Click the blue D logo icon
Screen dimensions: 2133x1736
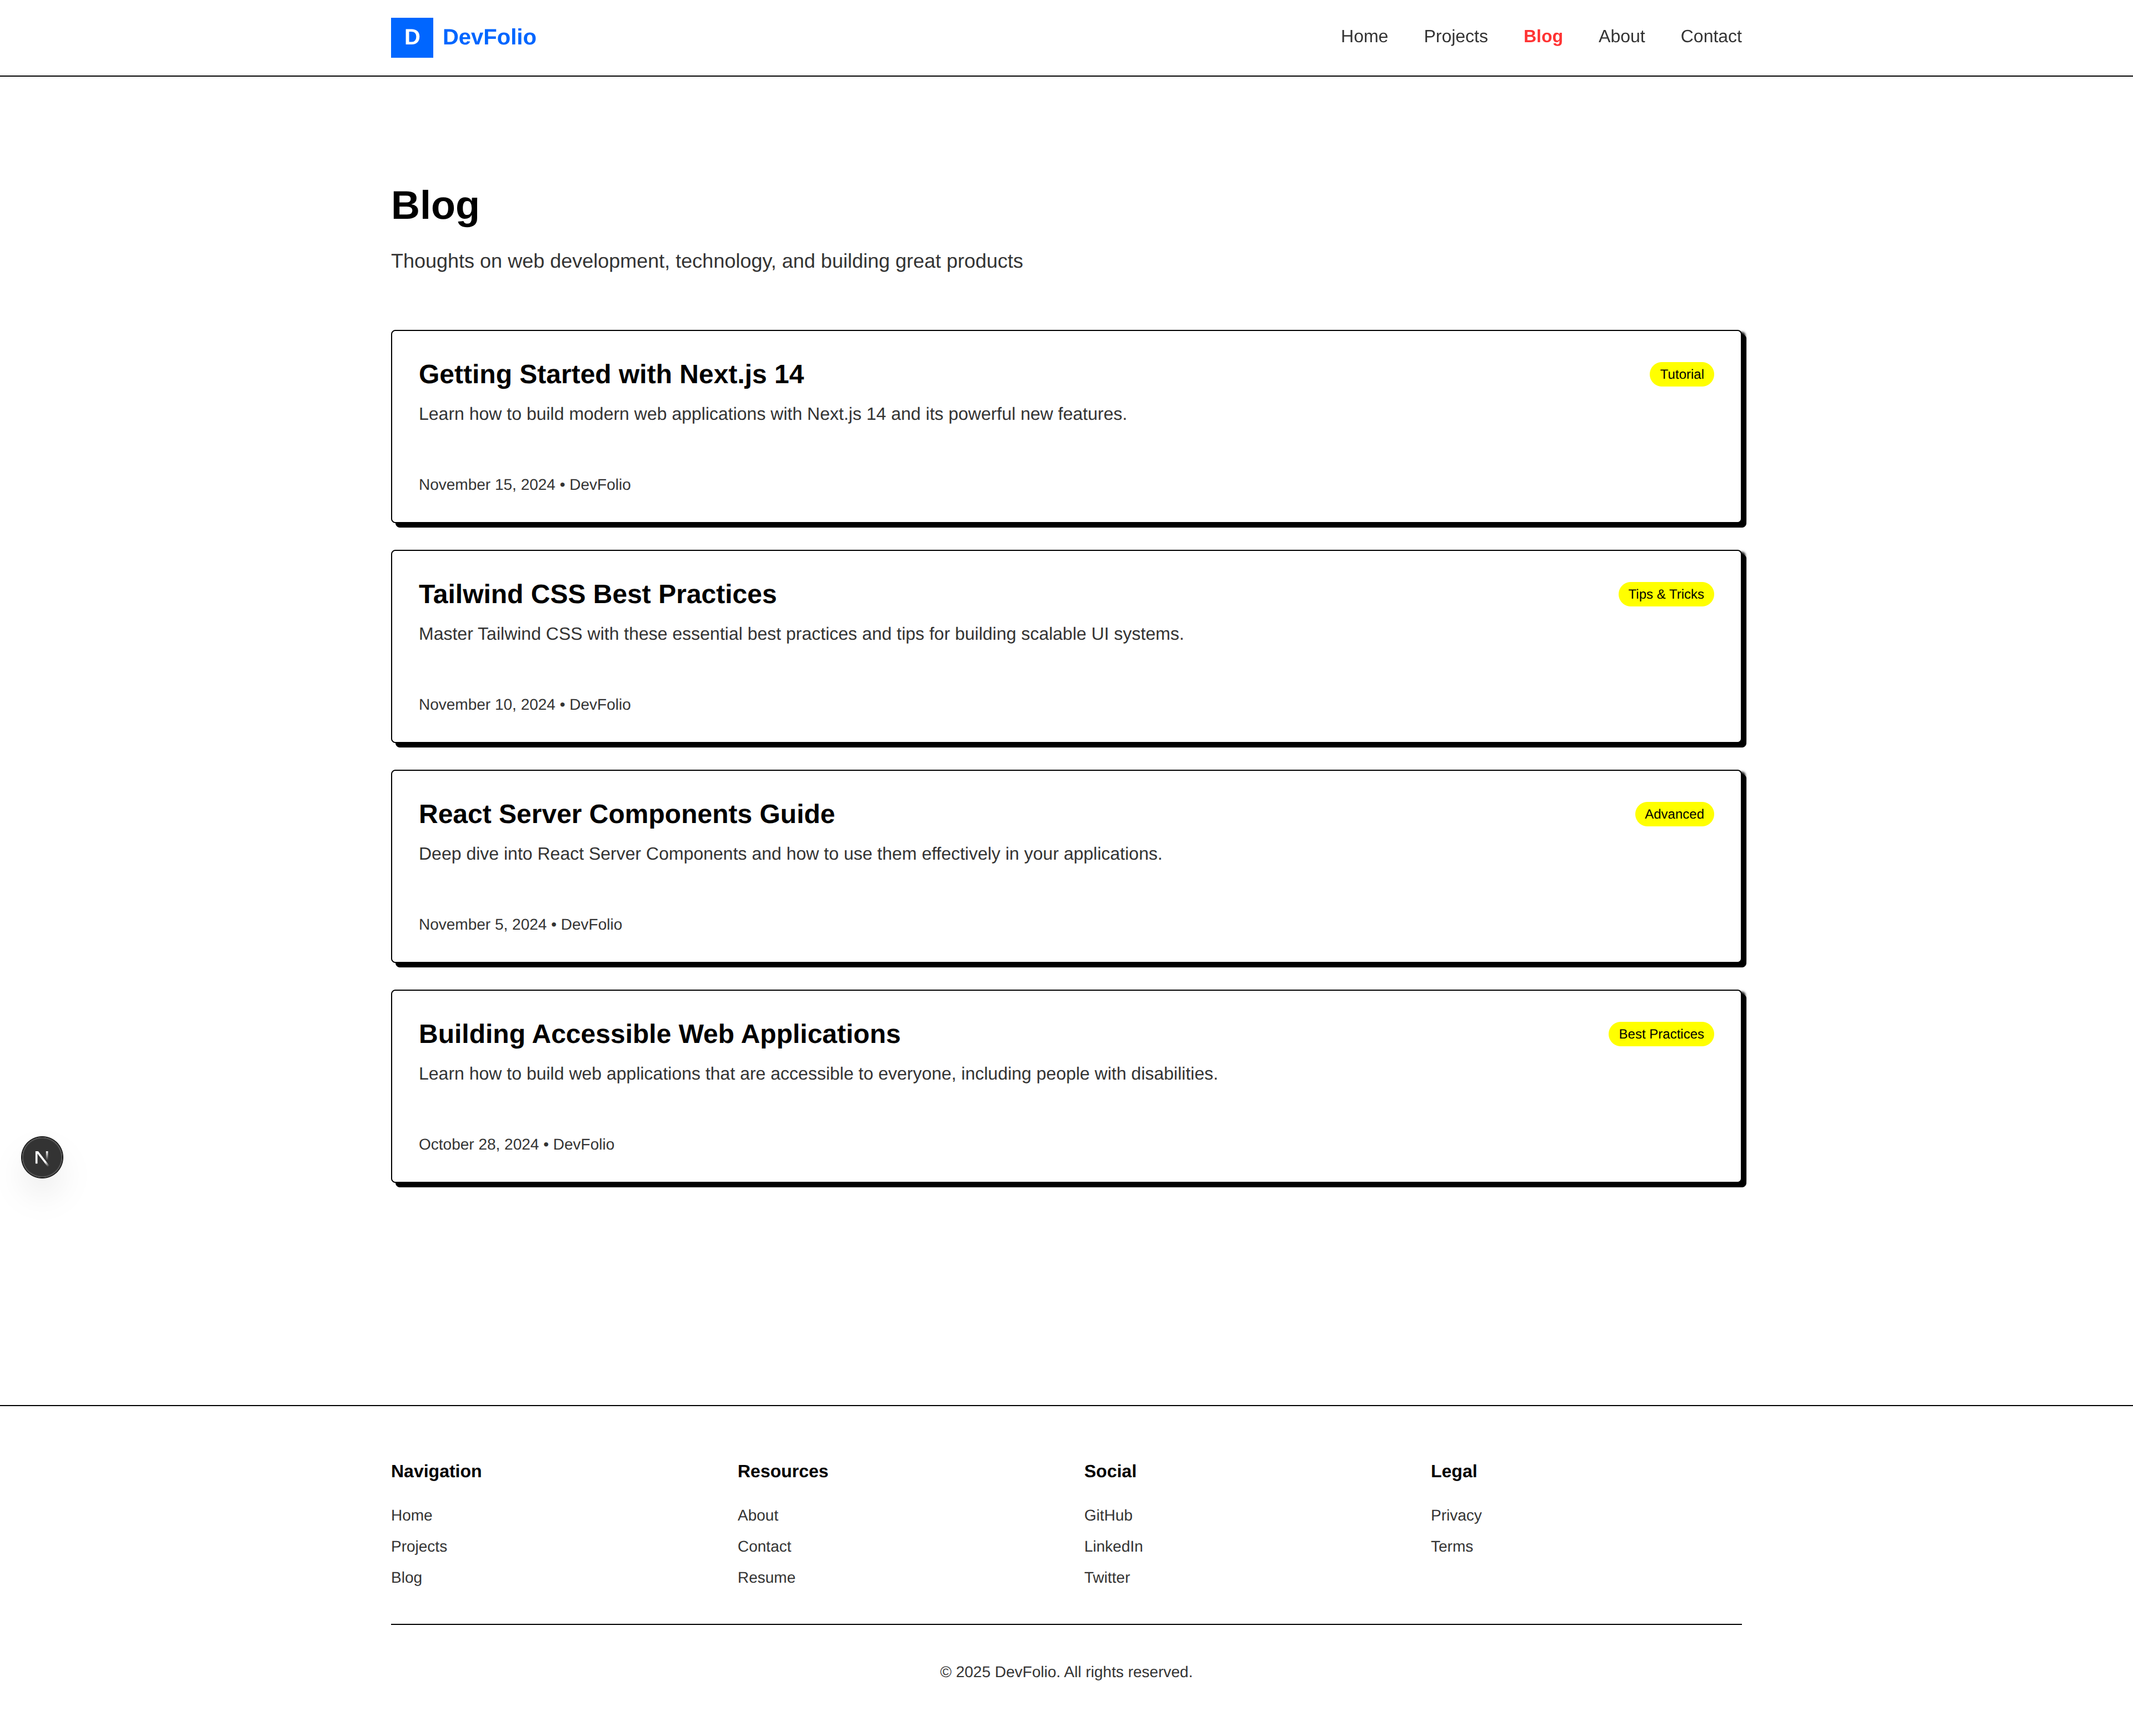pos(411,37)
